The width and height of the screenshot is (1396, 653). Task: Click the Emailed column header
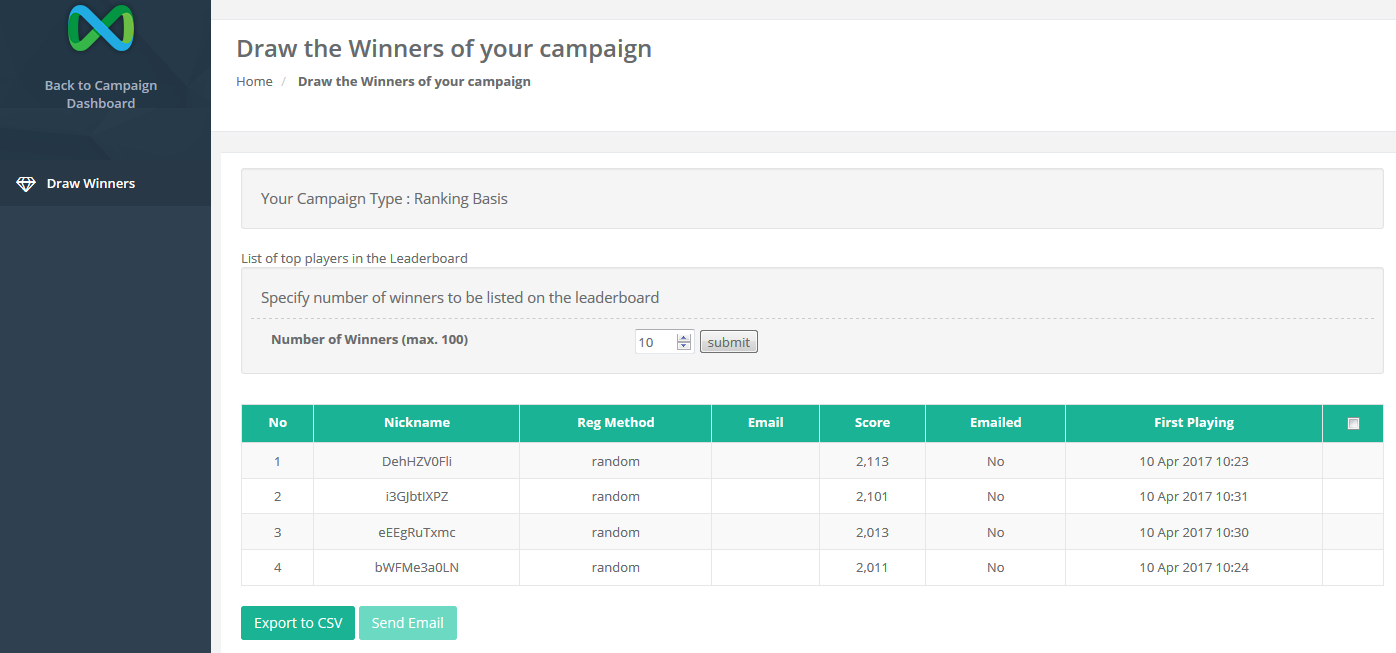pos(995,423)
